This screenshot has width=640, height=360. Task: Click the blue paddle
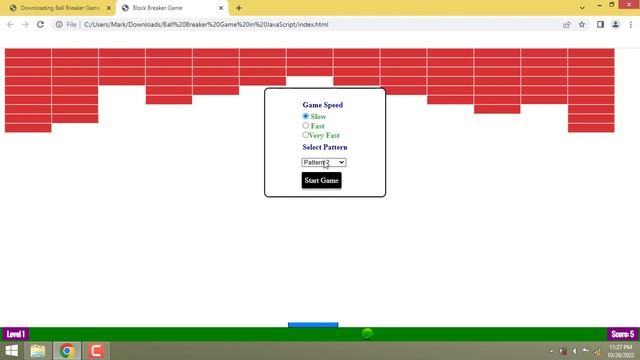313,325
